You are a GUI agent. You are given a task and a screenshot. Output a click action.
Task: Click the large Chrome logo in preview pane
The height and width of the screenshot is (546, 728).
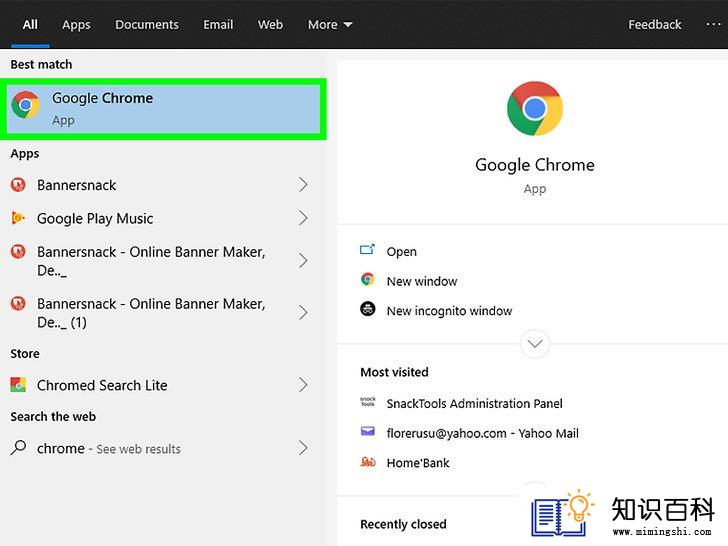click(x=535, y=109)
